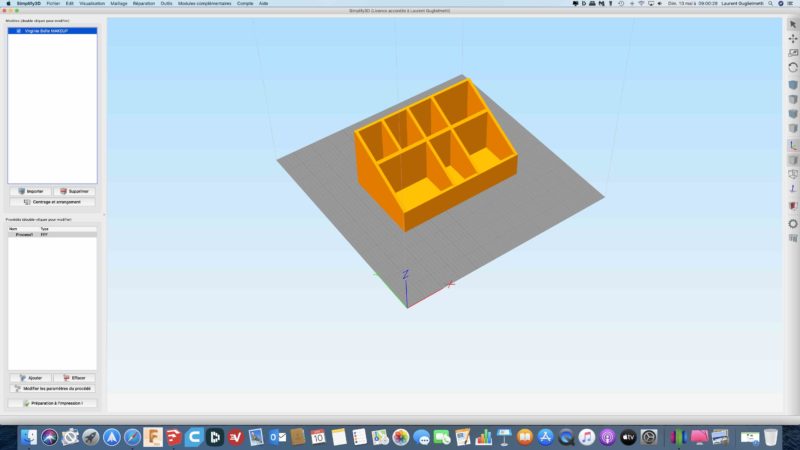The height and width of the screenshot is (450, 800).
Task: Click Ajouter to add a process
Action: pos(30,378)
